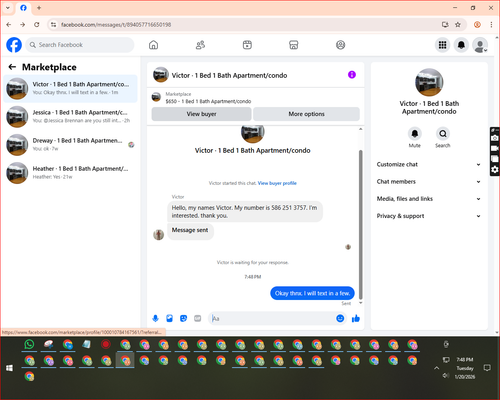The image size is (500, 400).
Task: Click the 'Okay thnx' sent message bubble
Action: tap(312, 293)
